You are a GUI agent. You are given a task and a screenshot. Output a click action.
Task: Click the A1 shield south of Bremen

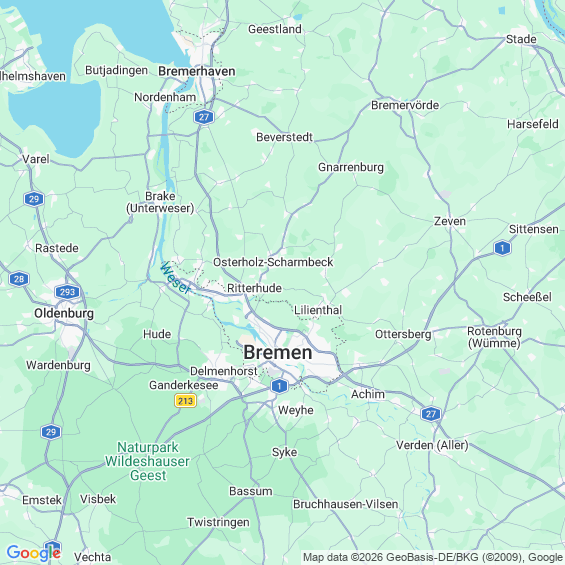(279, 386)
